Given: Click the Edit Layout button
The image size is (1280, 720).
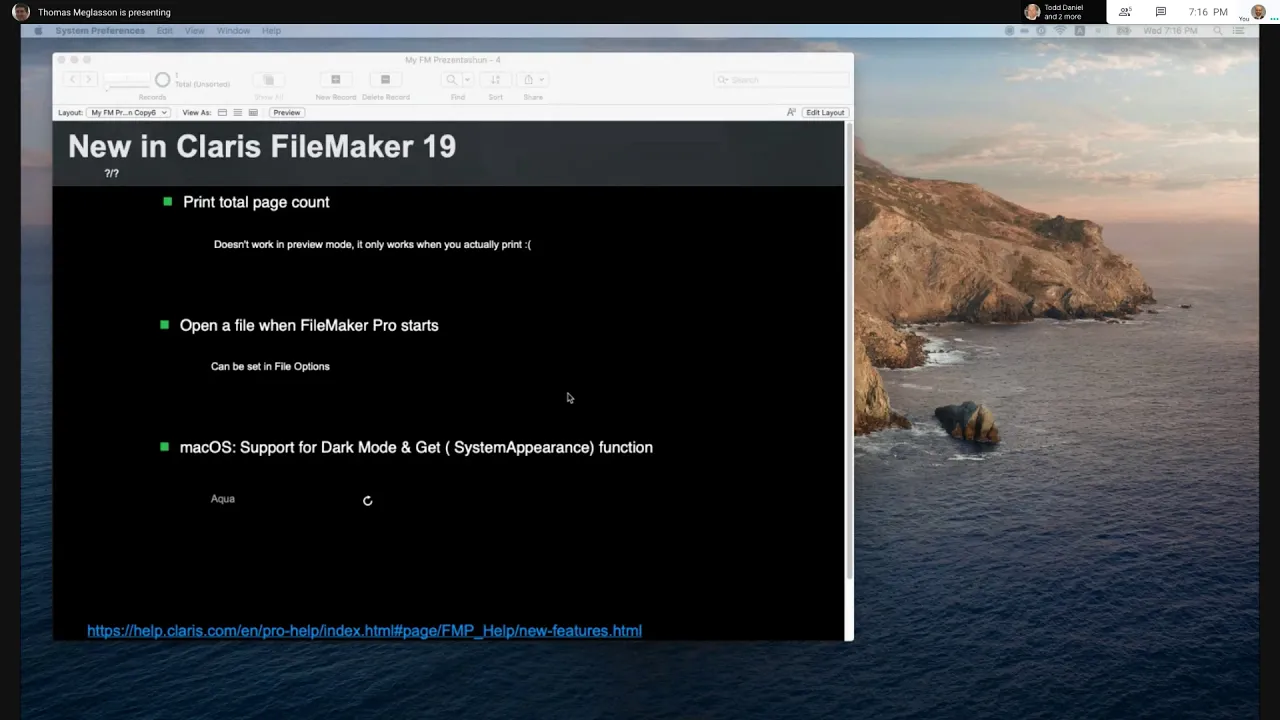Looking at the screenshot, I should [x=825, y=113].
